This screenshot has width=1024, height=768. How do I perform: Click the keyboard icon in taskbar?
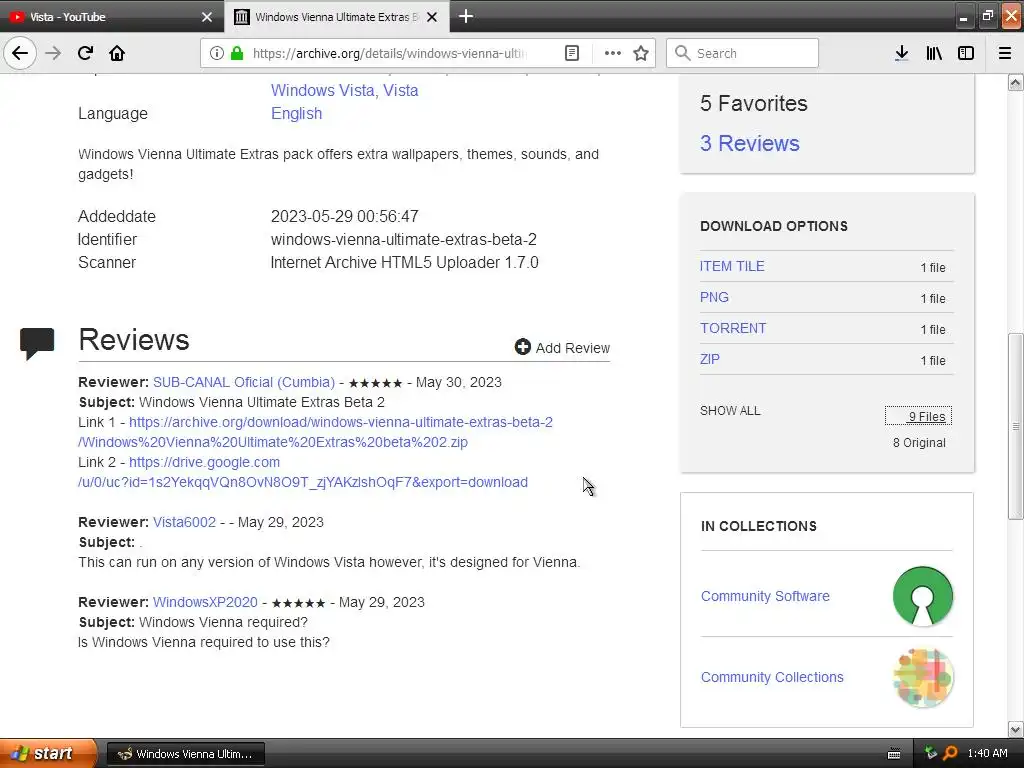(x=894, y=754)
